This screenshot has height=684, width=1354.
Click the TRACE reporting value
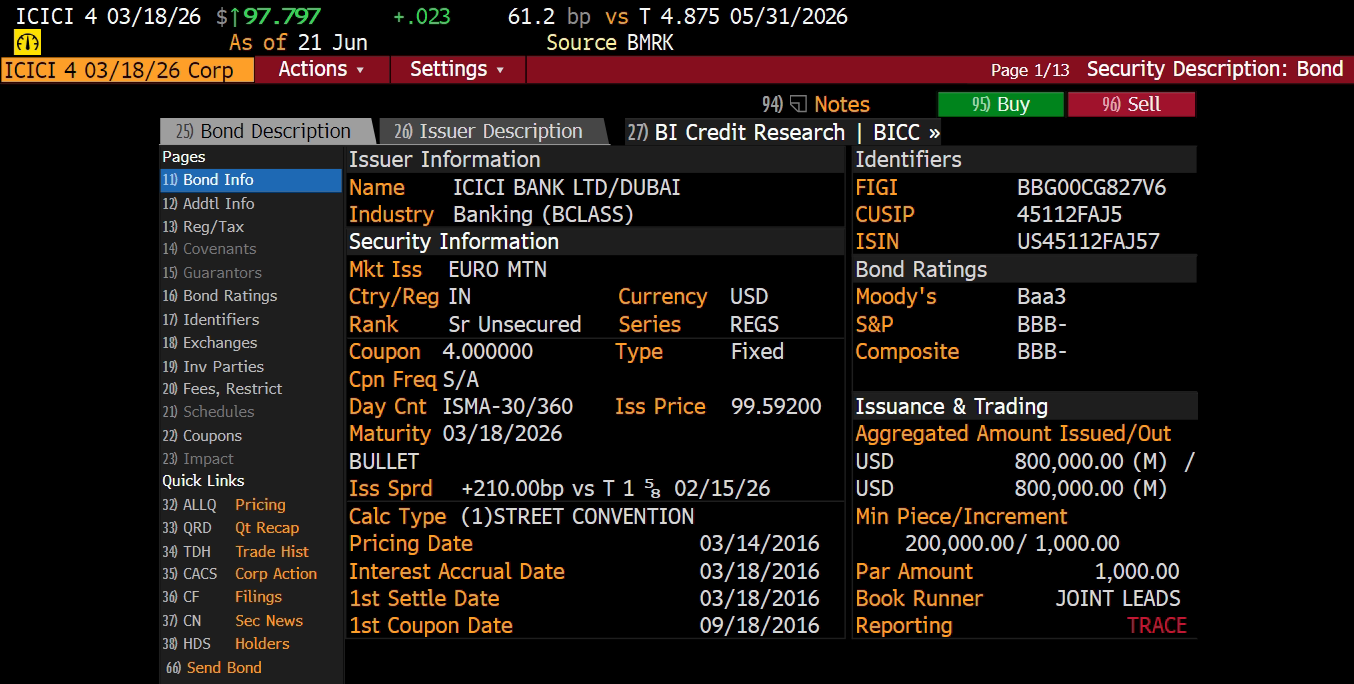pos(1157,626)
